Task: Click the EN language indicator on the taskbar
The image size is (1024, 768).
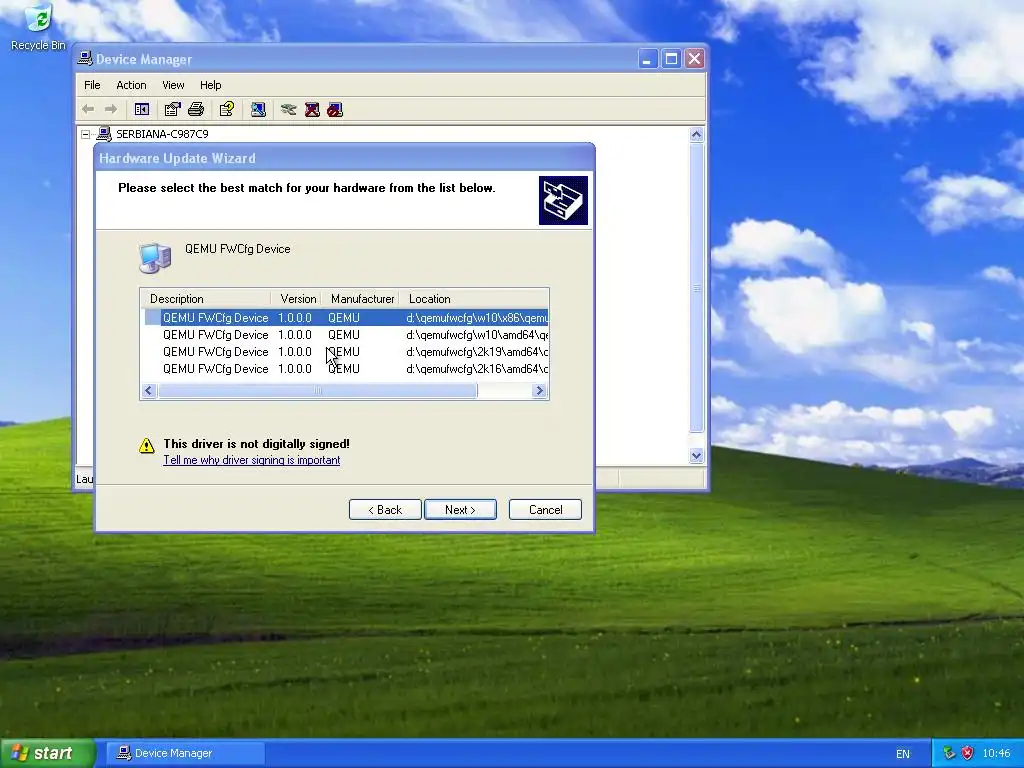Action: coord(903,754)
